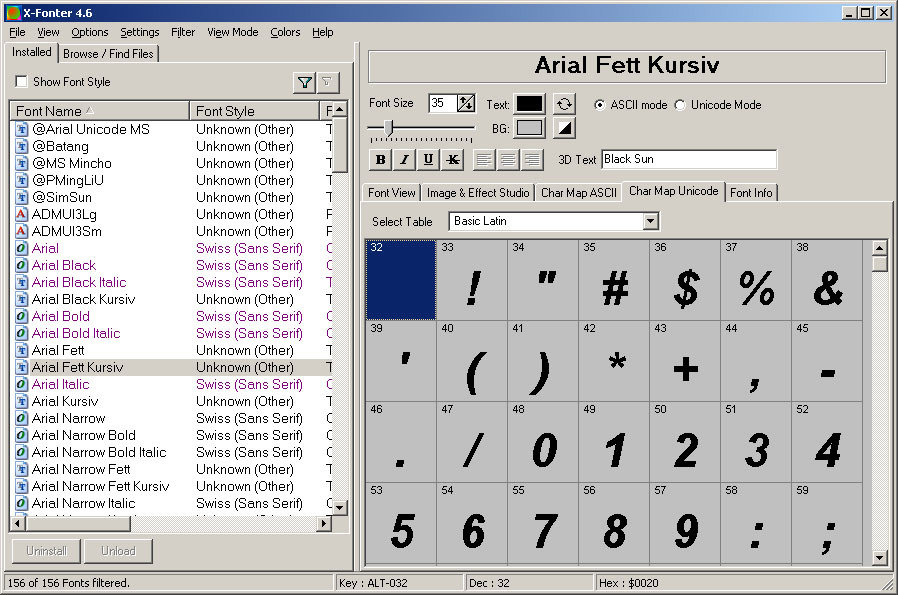
Task: Sort by Font Style column header
Action: point(254,111)
